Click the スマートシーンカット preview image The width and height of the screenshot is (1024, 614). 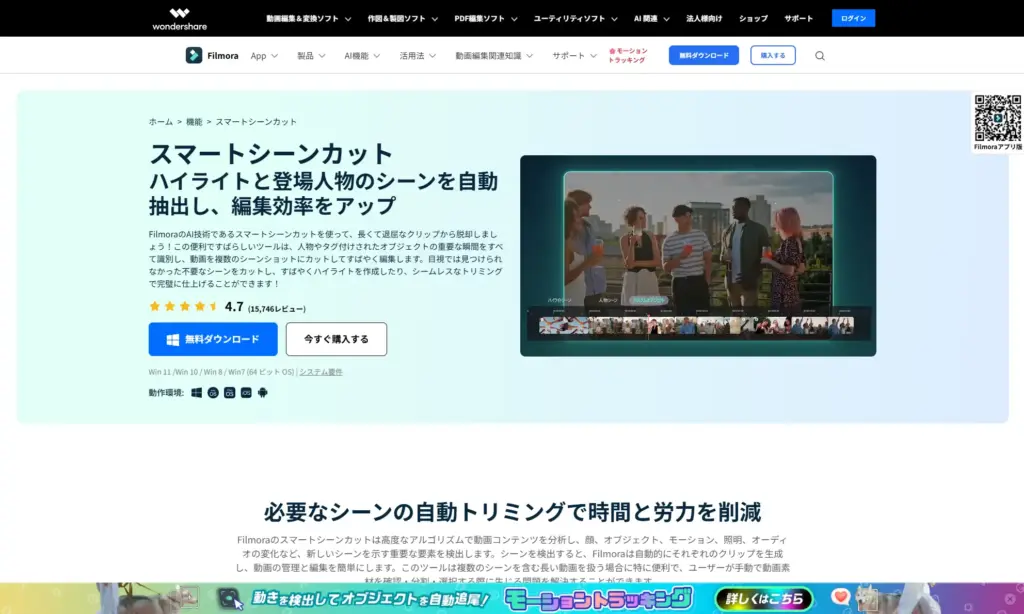tap(698, 255)
